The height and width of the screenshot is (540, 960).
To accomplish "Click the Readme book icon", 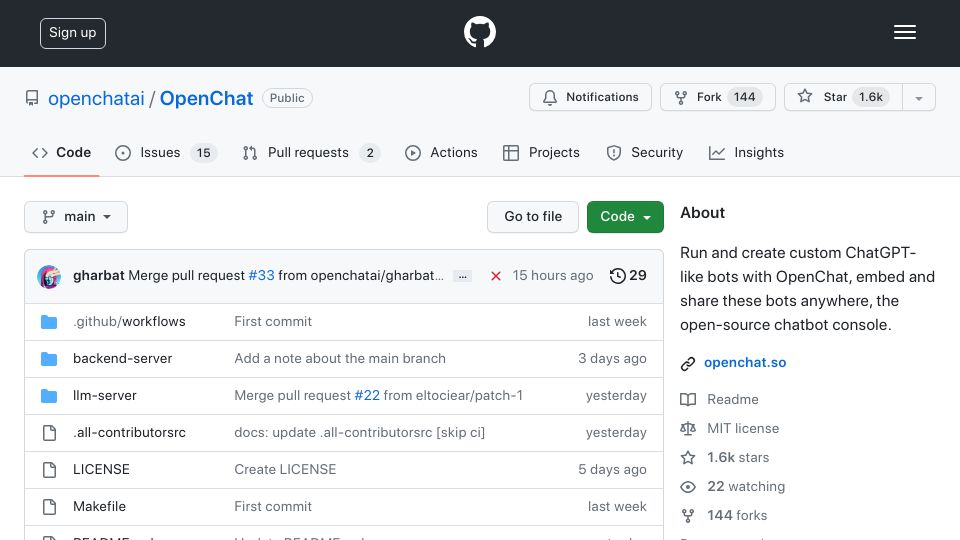I will 688,400.
